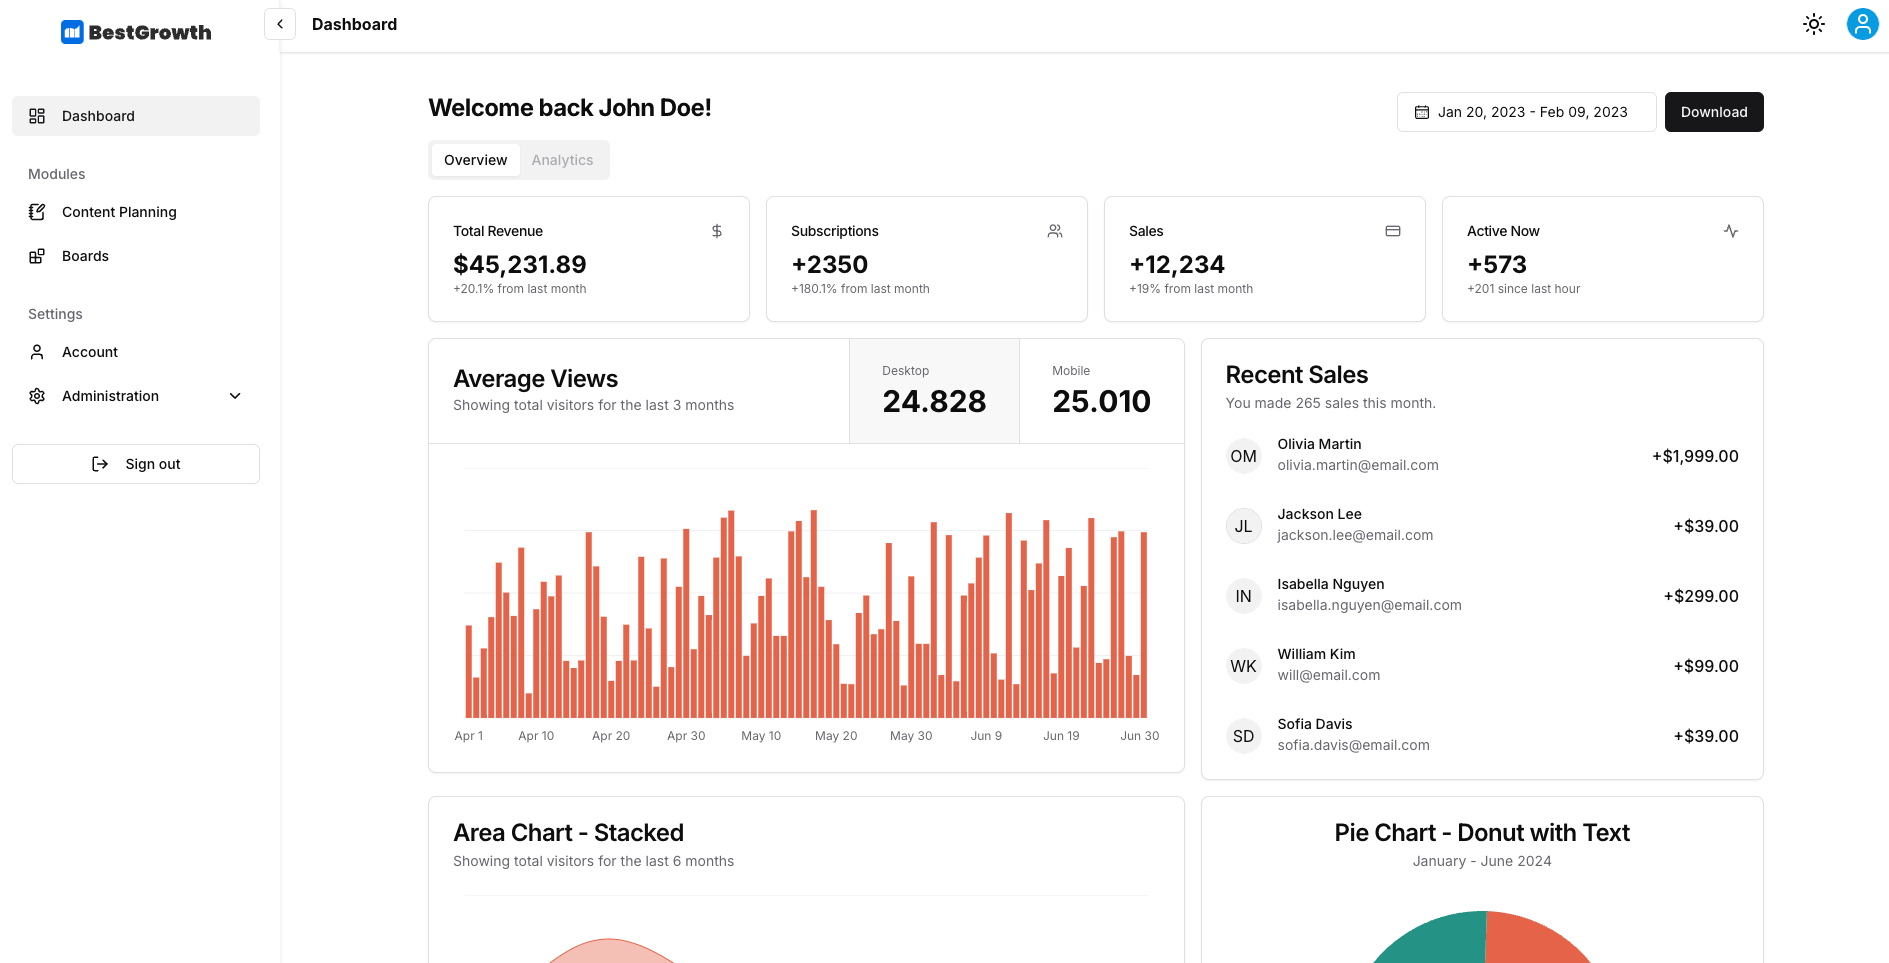Click jackson.lee@email.com address

tap(1355, 535)
